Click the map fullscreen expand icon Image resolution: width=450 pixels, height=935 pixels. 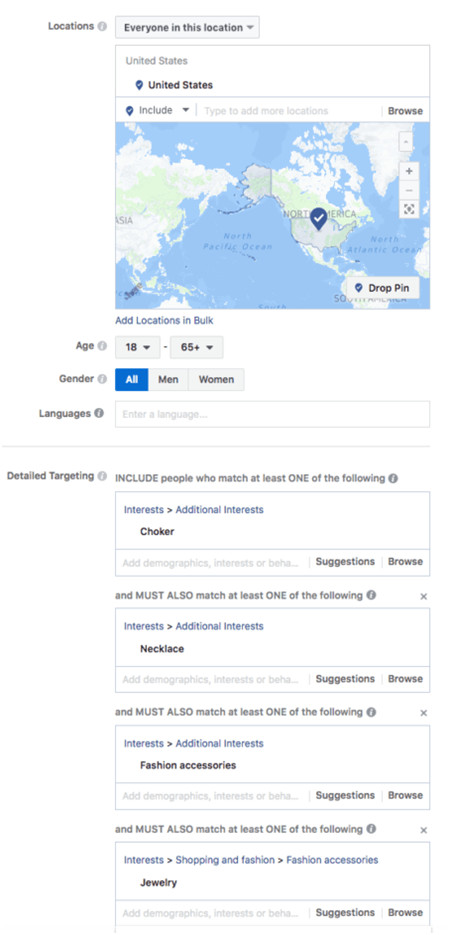tap(409, 209)
